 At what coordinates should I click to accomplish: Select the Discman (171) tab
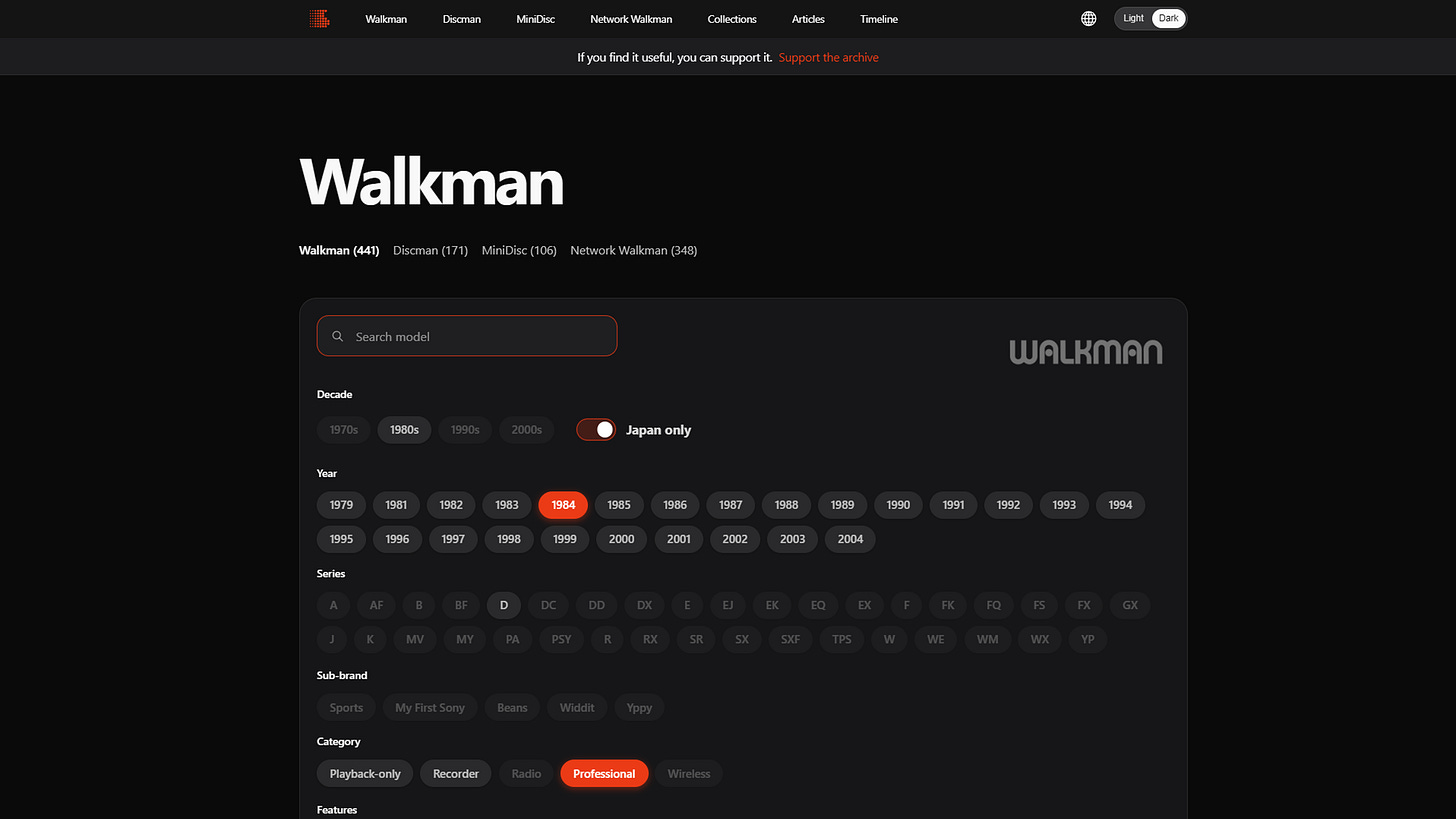(x=430, y=251)
